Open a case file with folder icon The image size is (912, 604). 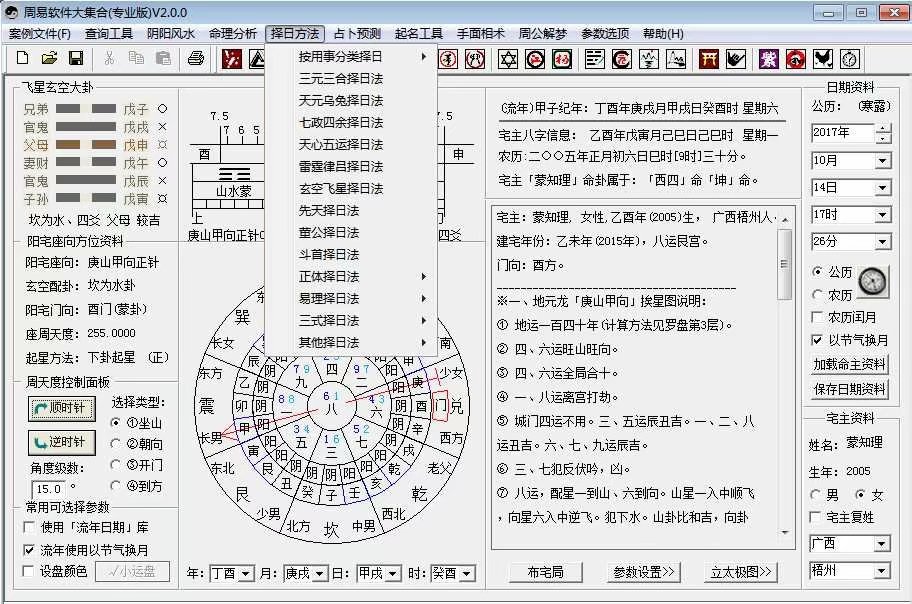coord(49,59)
